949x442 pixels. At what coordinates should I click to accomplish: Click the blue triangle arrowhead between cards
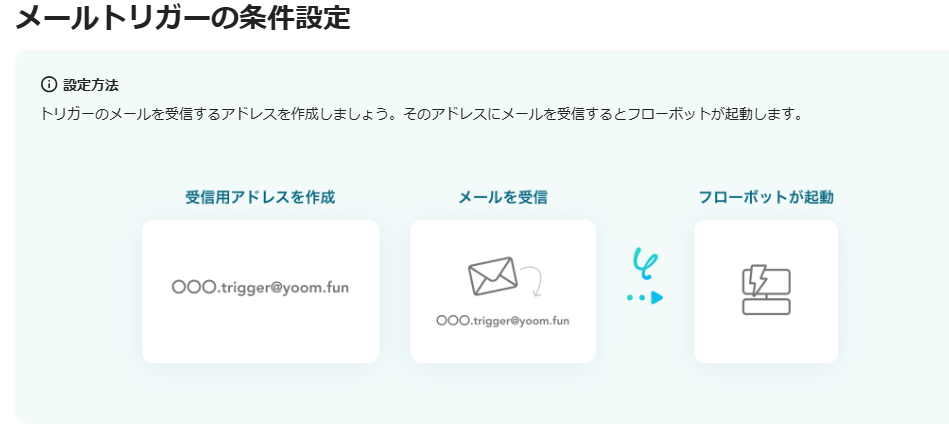[657, 297]
